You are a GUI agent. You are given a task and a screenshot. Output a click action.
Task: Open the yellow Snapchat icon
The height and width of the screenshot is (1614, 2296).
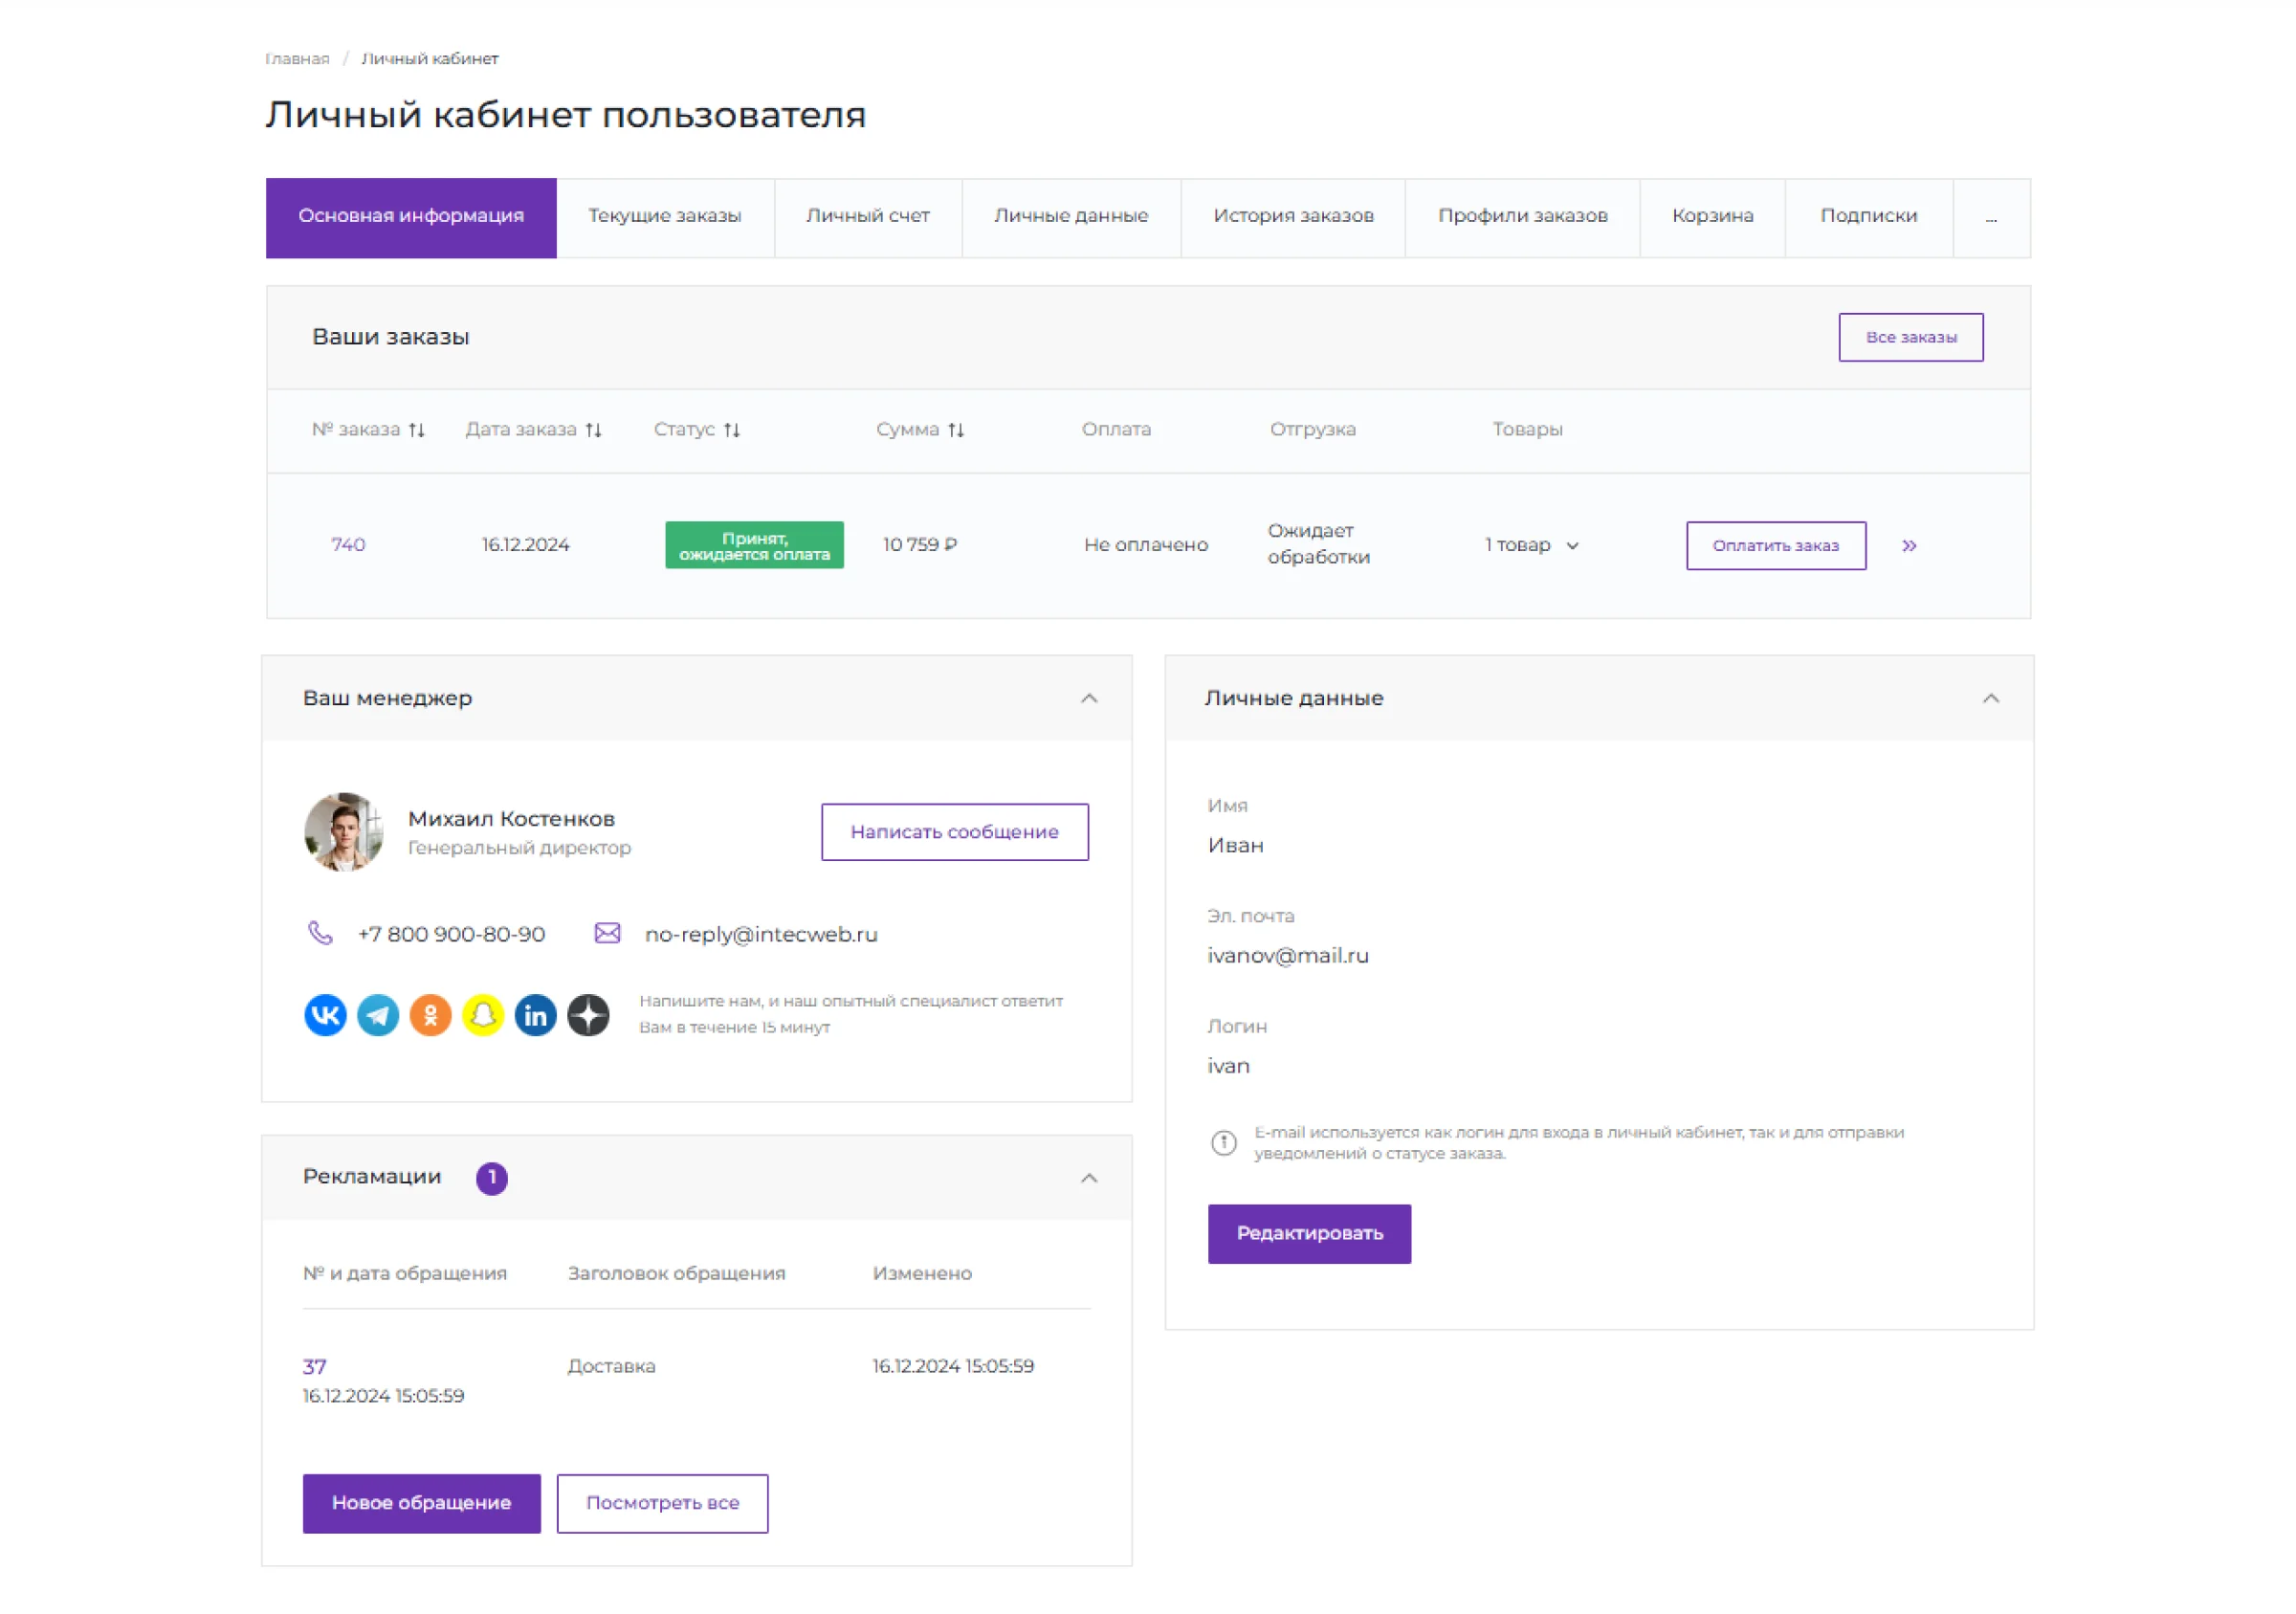[483, 1015]
